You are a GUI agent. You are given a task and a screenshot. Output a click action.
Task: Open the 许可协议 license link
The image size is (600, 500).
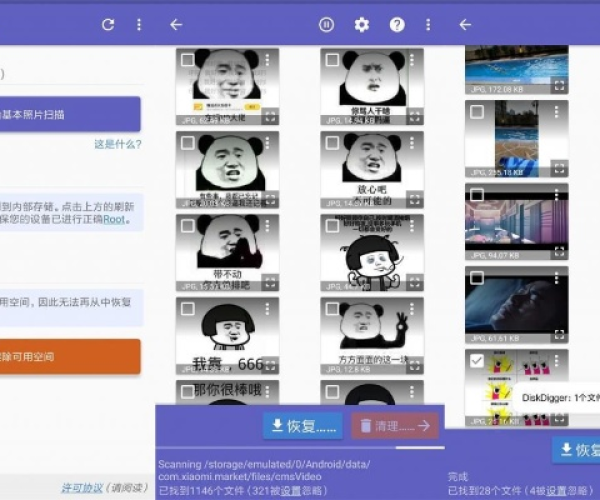coord(82,488)
